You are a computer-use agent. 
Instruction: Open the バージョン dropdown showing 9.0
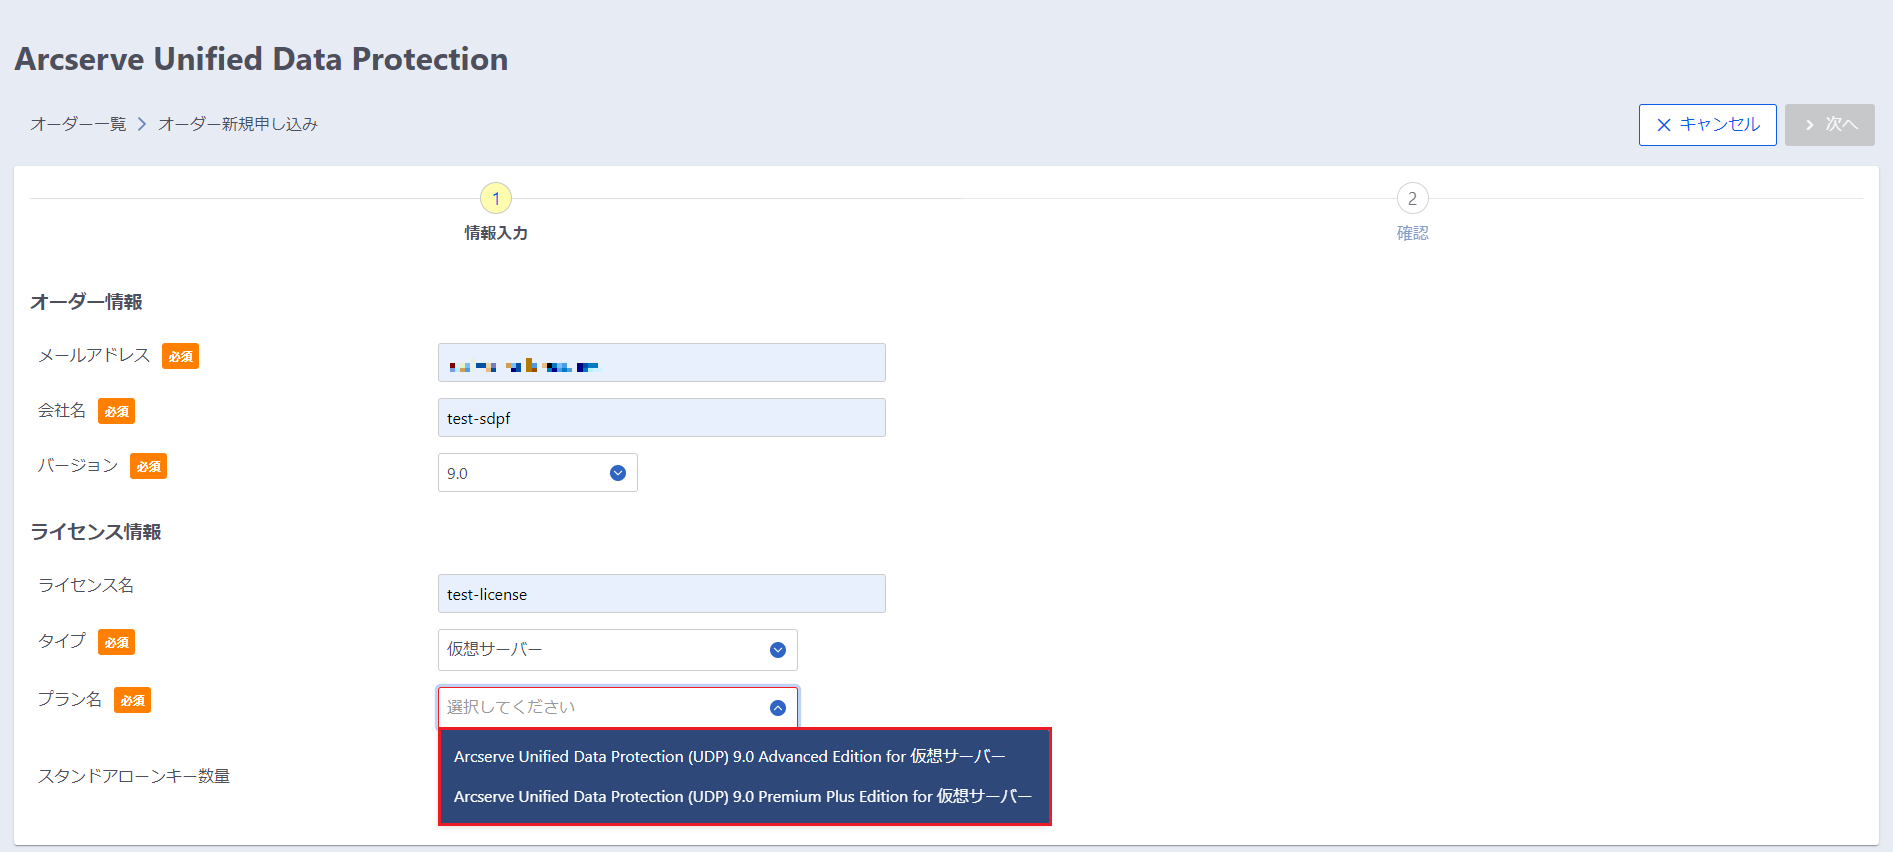click(x=538, y=473)
